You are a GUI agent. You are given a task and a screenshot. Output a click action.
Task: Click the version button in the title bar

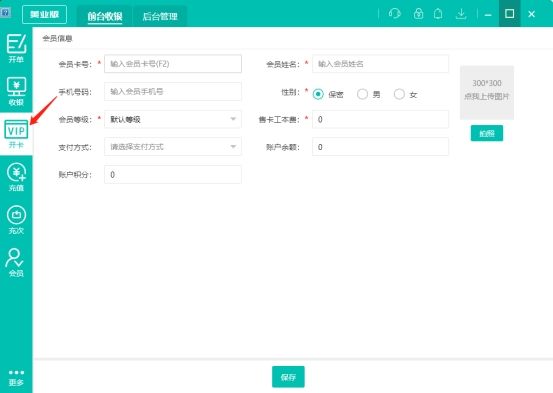coord(44,14)
